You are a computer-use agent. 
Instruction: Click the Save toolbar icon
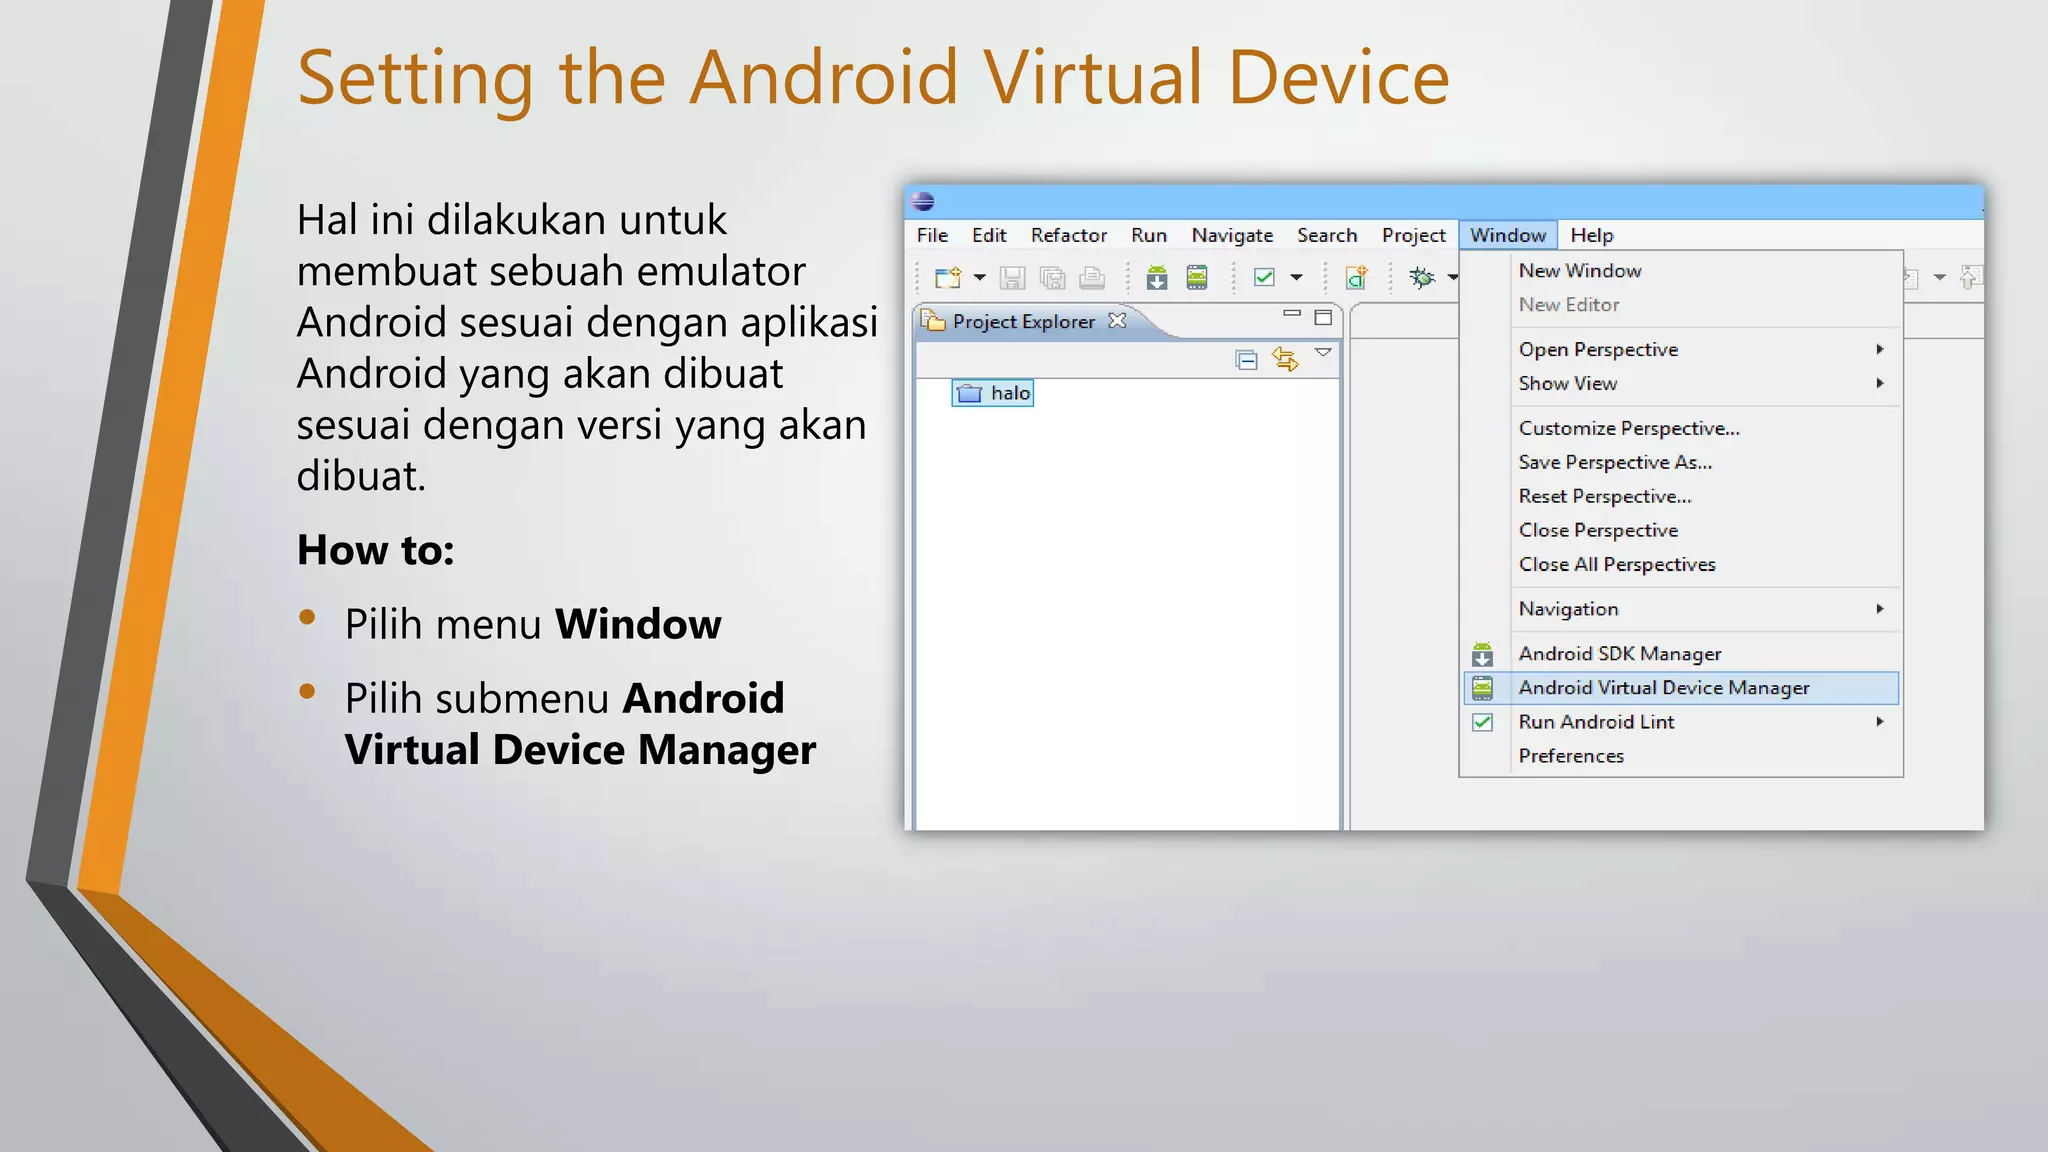(x=1012, y=277)
